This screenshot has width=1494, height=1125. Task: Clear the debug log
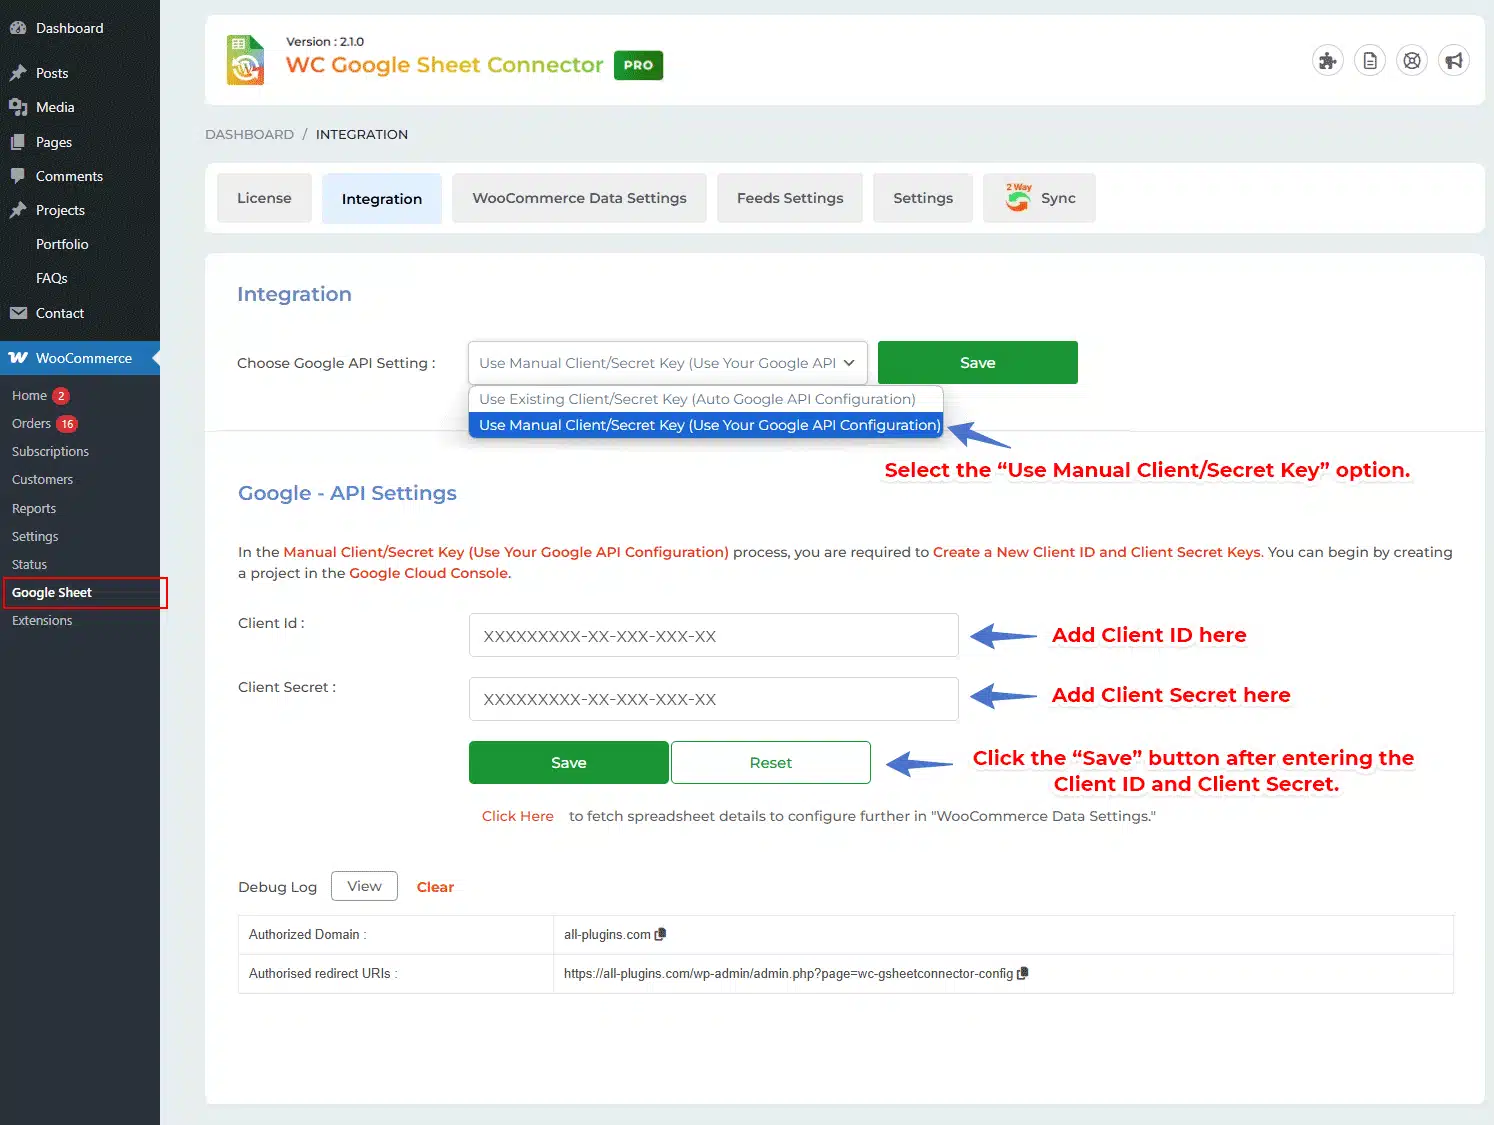(435, 887)
